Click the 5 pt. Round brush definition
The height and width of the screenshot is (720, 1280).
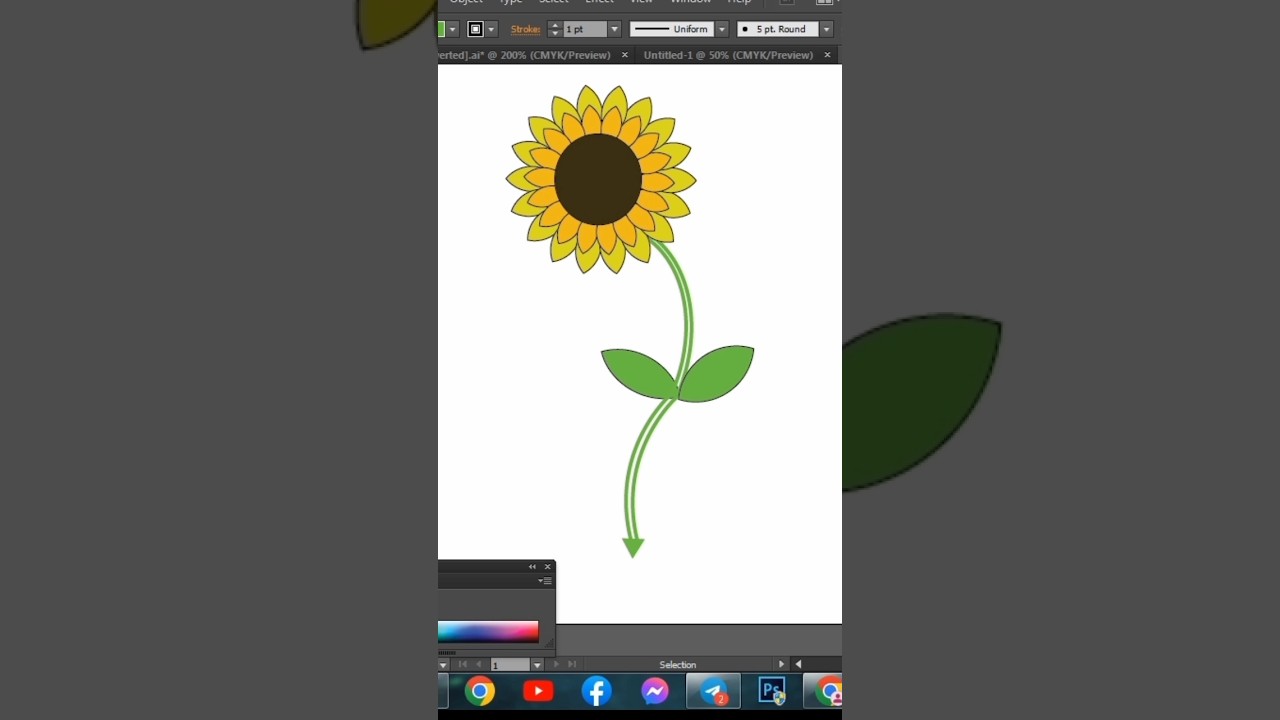(x=778, y=29)
